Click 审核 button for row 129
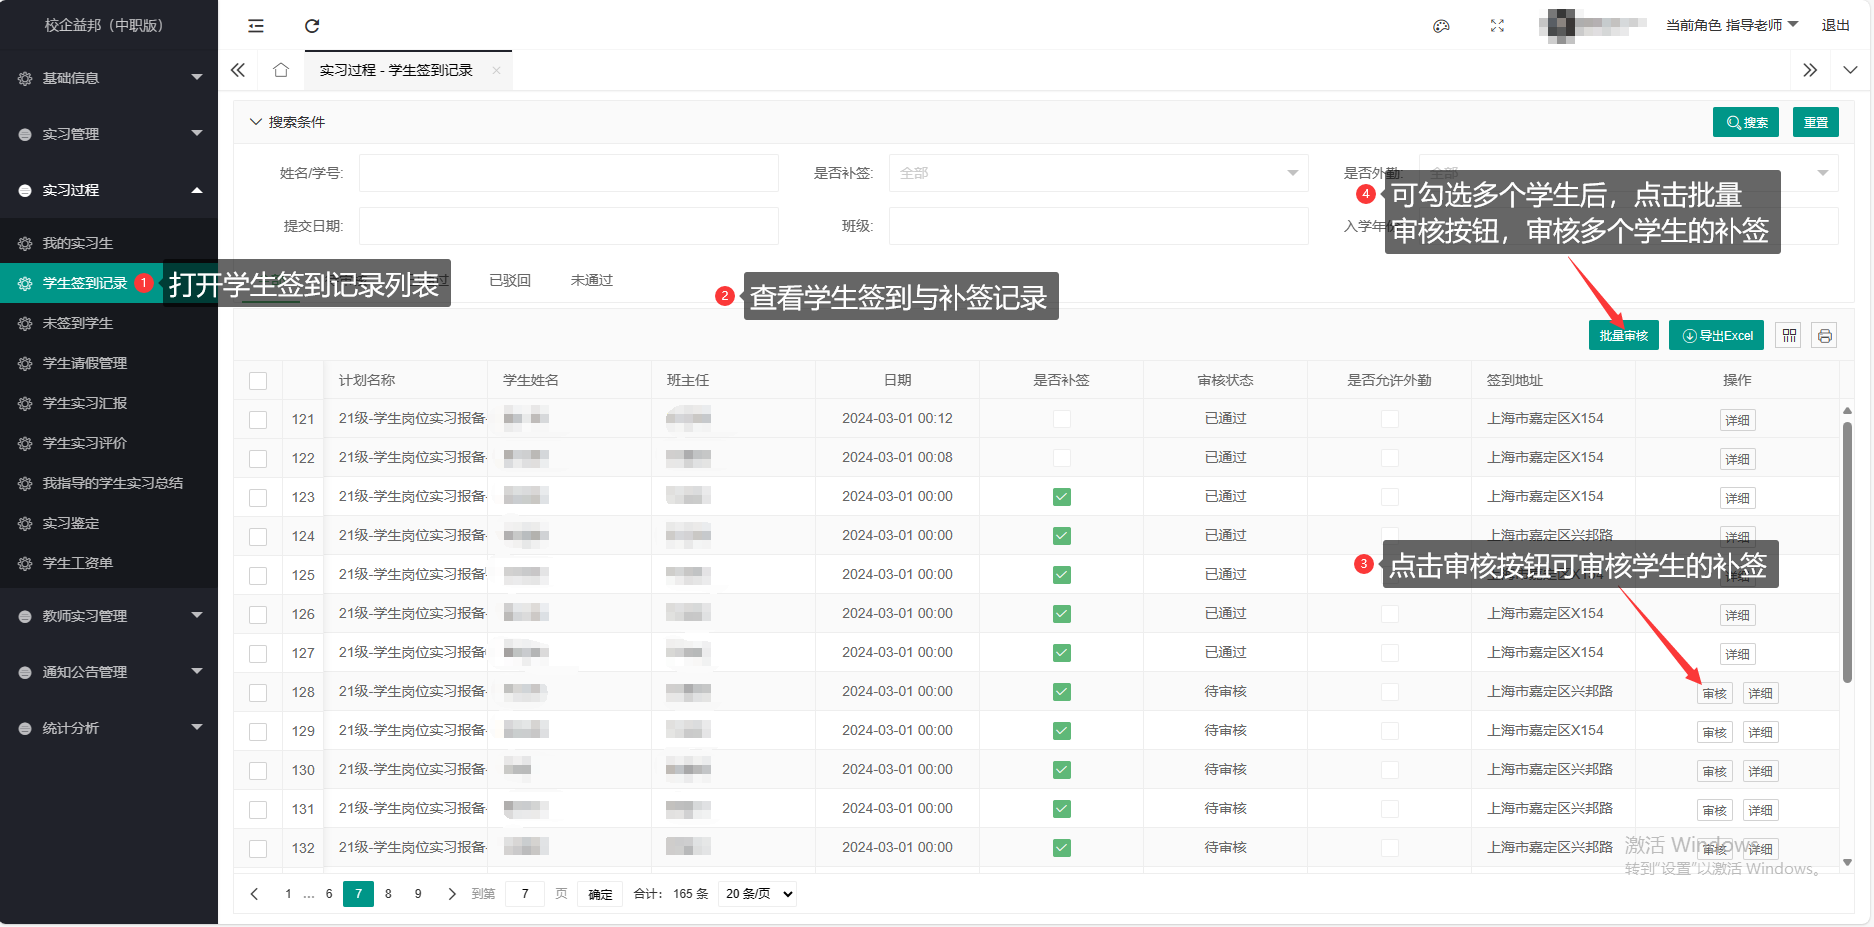This screenshot has width=1874, height=927. coord(1714,733)
